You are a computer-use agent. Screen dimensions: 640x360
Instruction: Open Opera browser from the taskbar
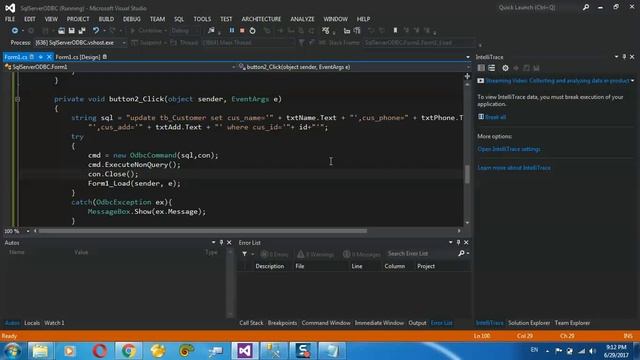99,351
